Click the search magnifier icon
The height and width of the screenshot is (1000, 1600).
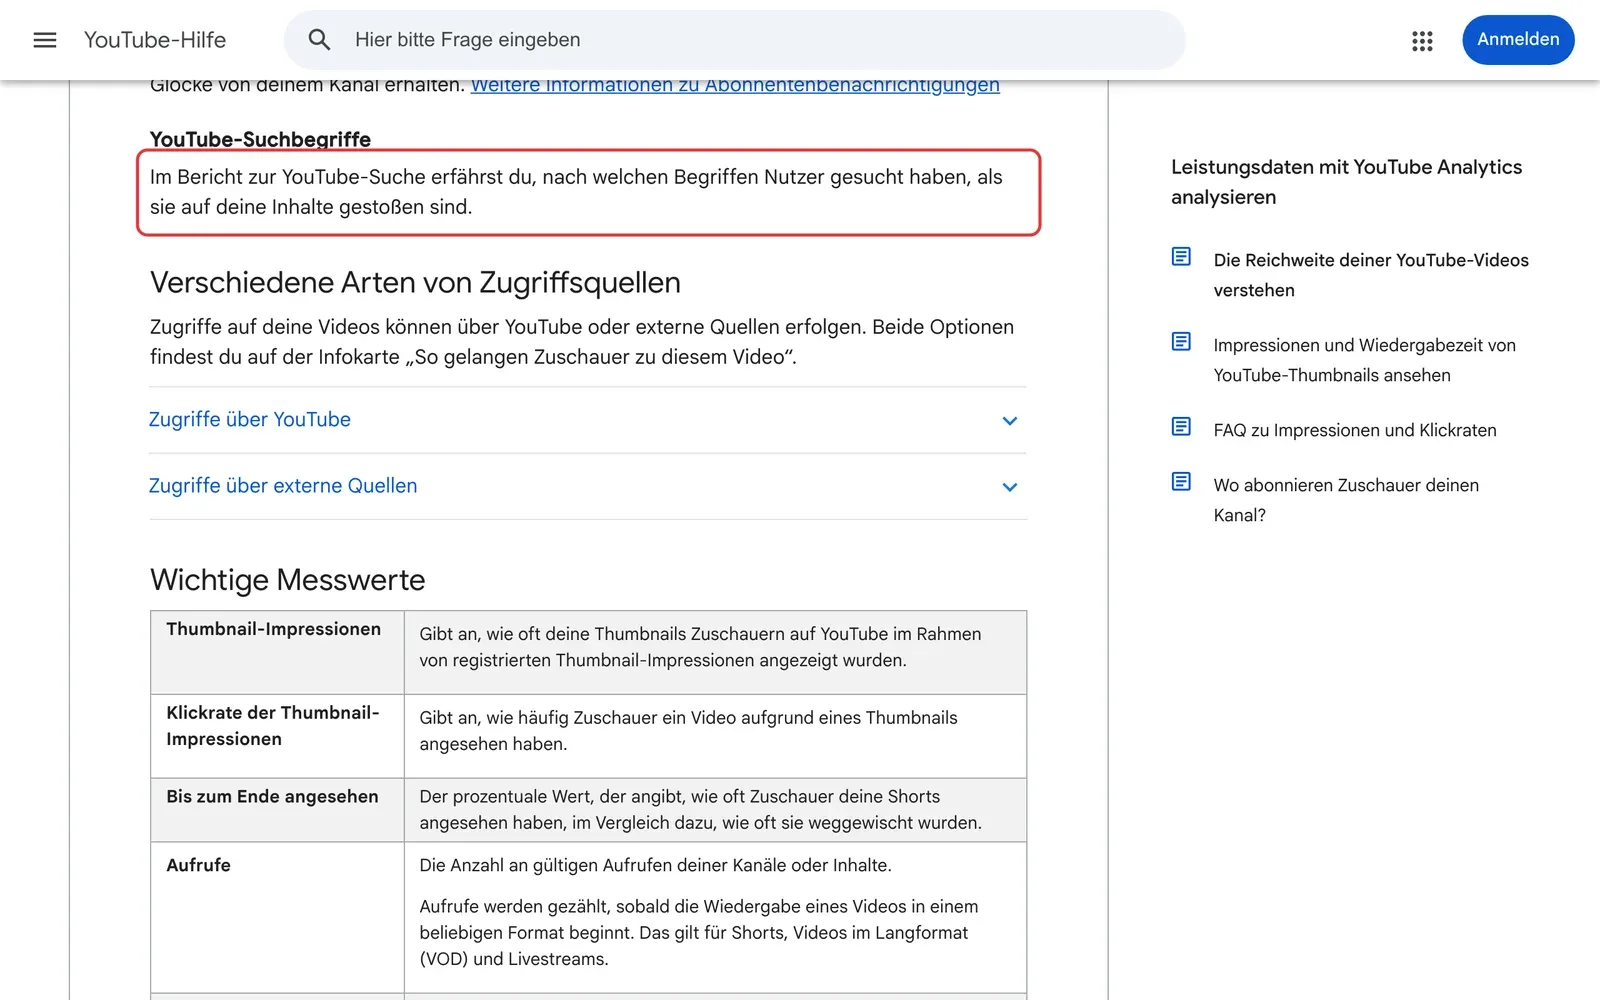point(319,40)
